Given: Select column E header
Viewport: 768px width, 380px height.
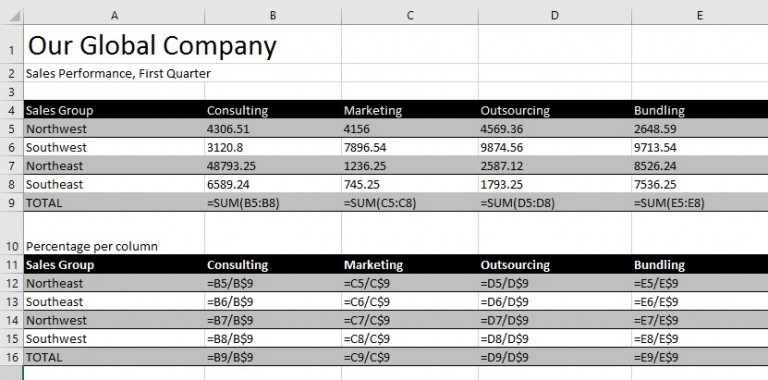Looking at the screenshot, I should (699, 16).
